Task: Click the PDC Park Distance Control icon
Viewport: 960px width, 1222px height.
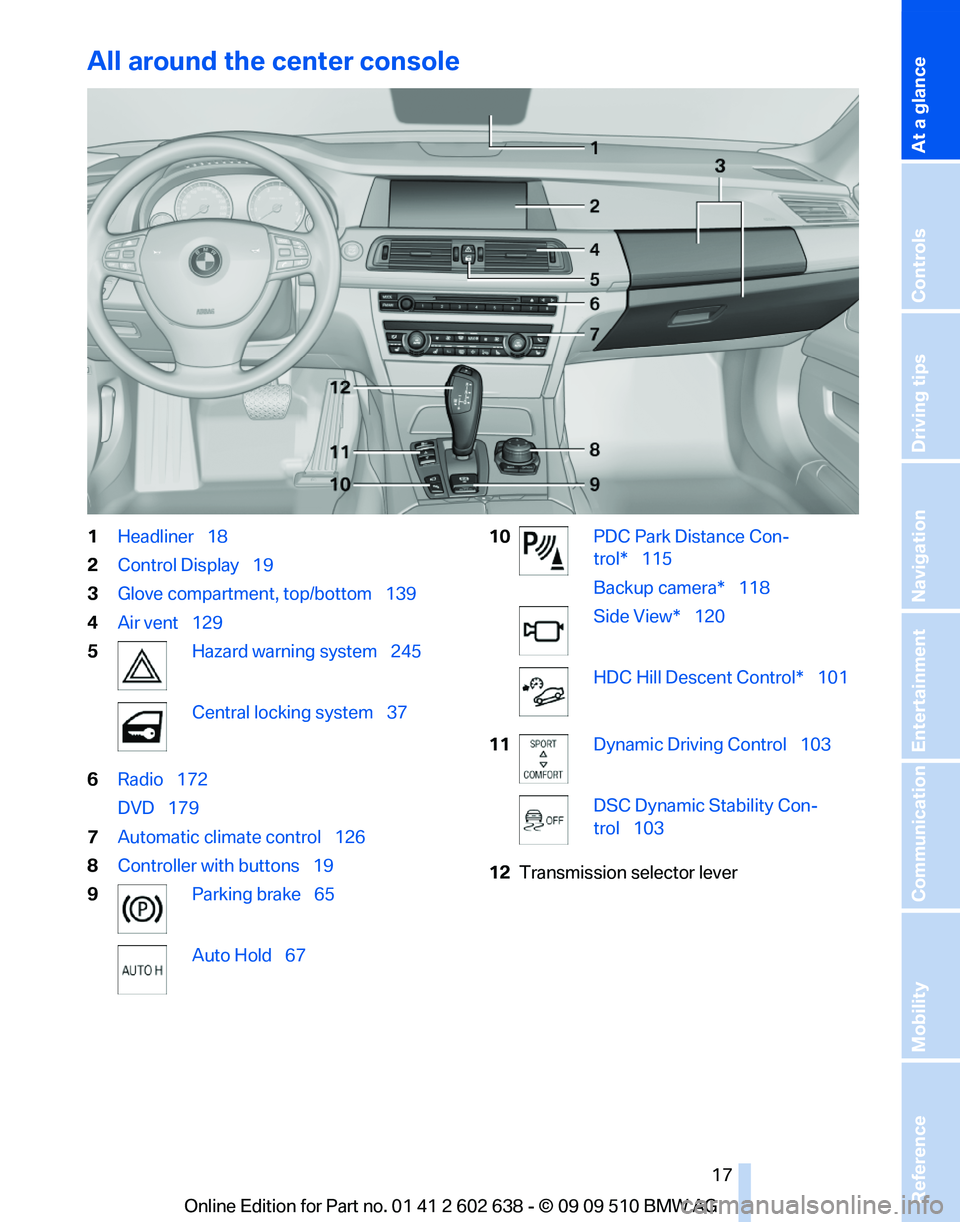Action: click(x=543, y=551)
